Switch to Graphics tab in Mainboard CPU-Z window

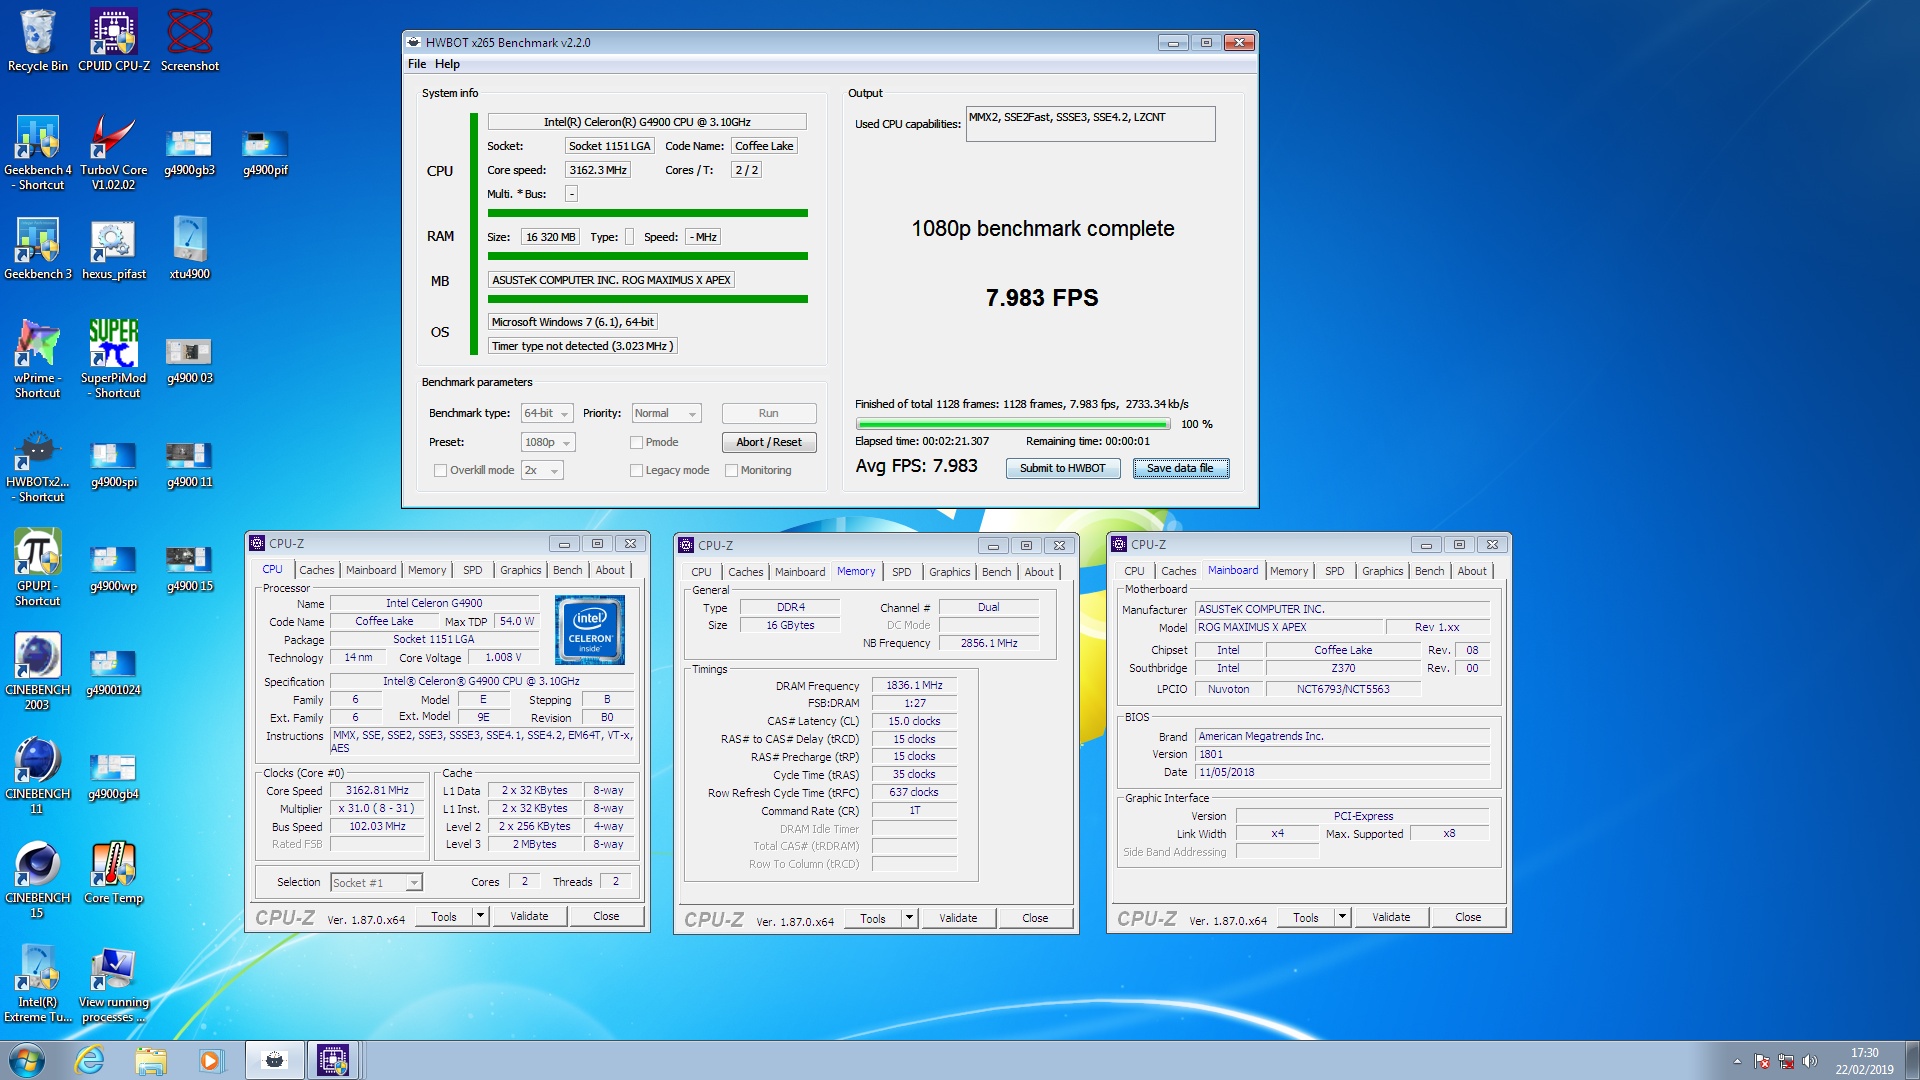pyautogui.click(x=1382, y=571)
